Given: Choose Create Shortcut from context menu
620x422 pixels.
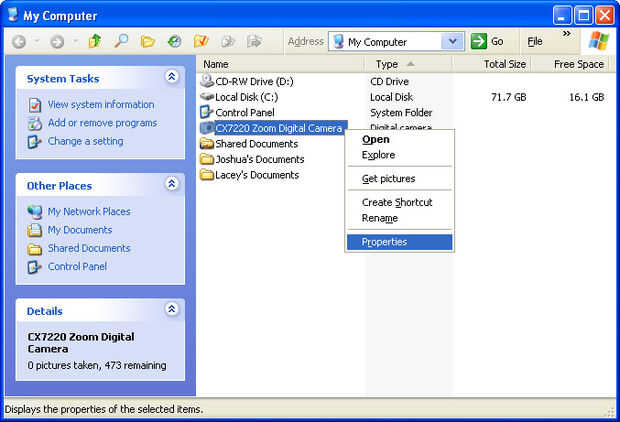Looking at the screenshot, I should (399, 202).
